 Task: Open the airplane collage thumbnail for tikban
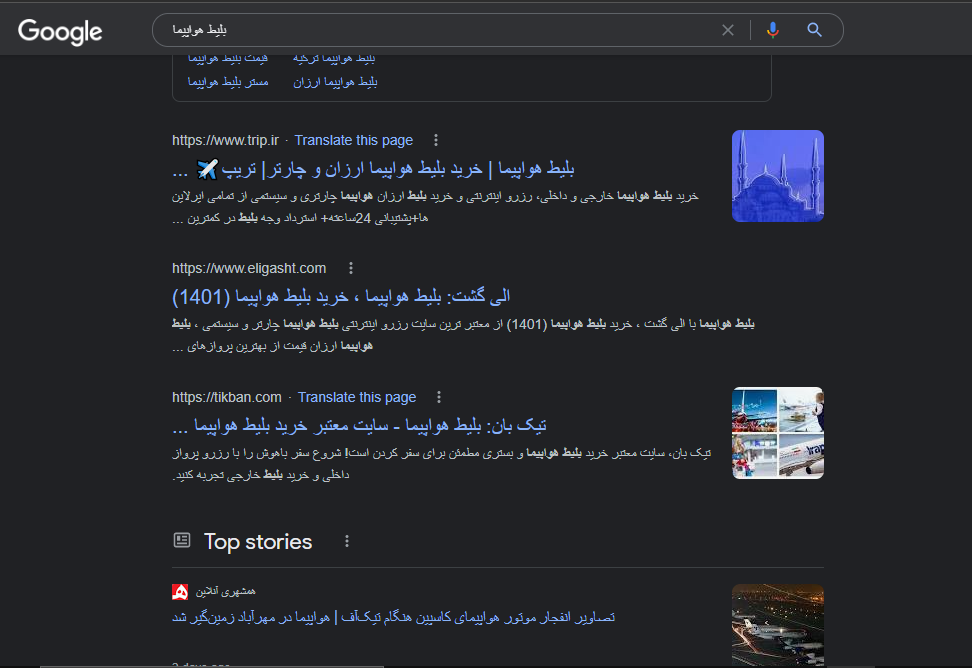(777, 433)
